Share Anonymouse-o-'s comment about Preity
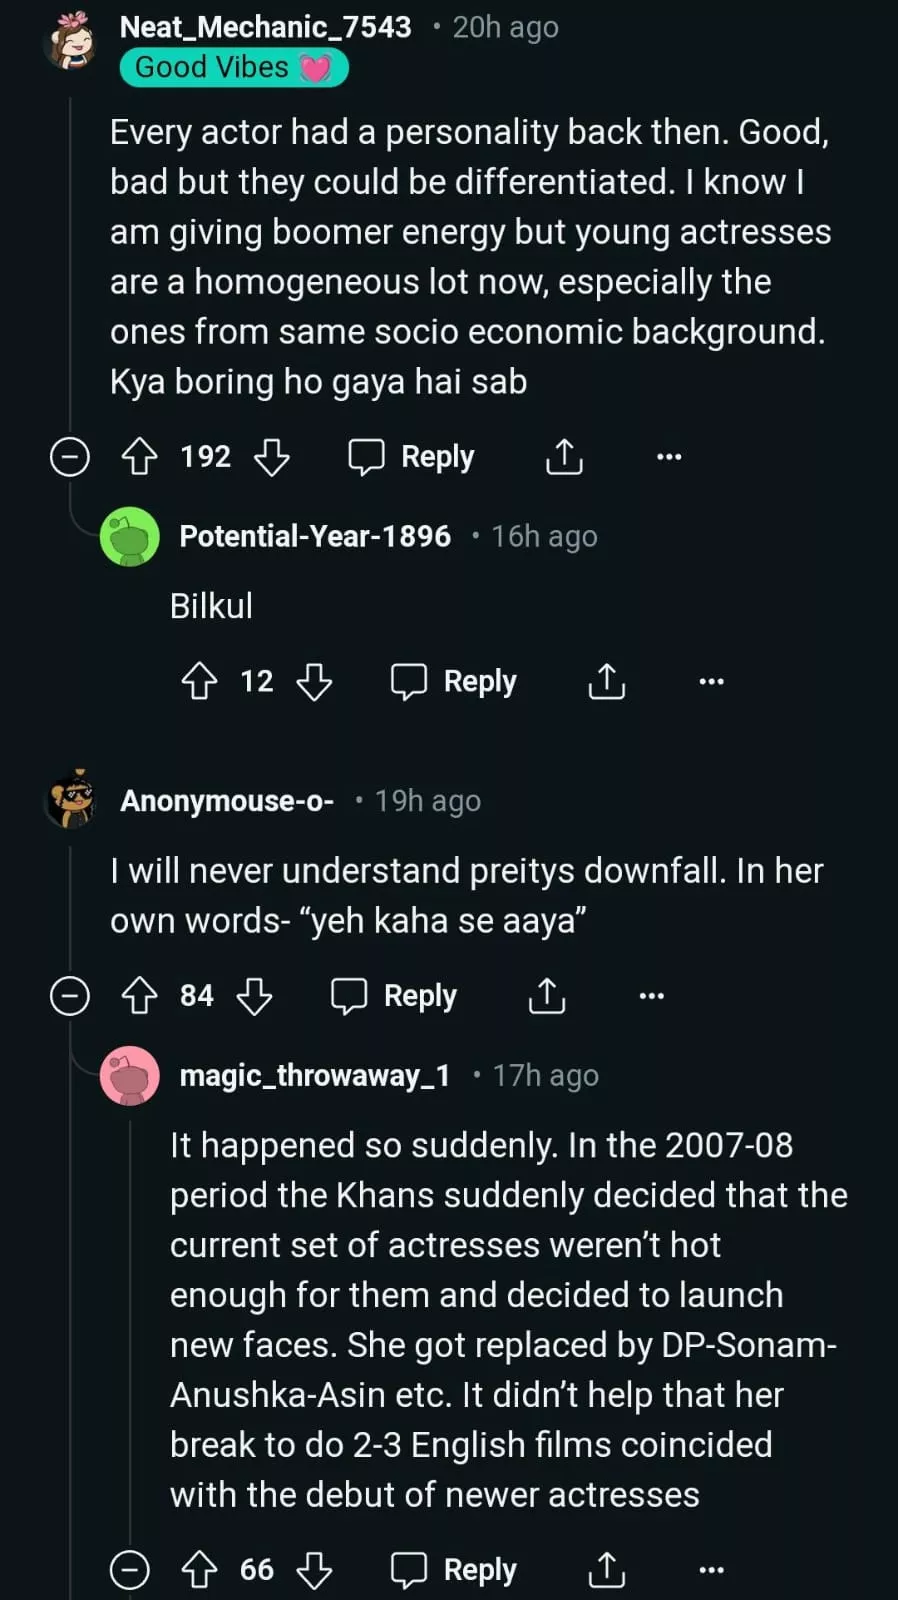The image size is (898, 1600). tap(547, 996)
